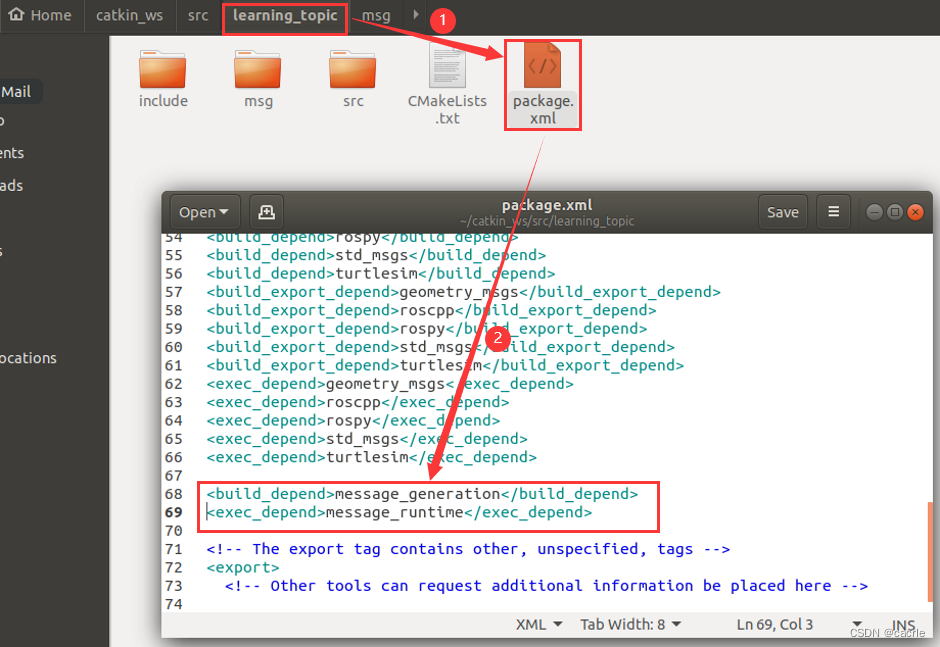Image resolution: width=940 pixels, height=647 pixels.
Task: Click the exec_depend geometry_msgs line
Action: [390, 384]
